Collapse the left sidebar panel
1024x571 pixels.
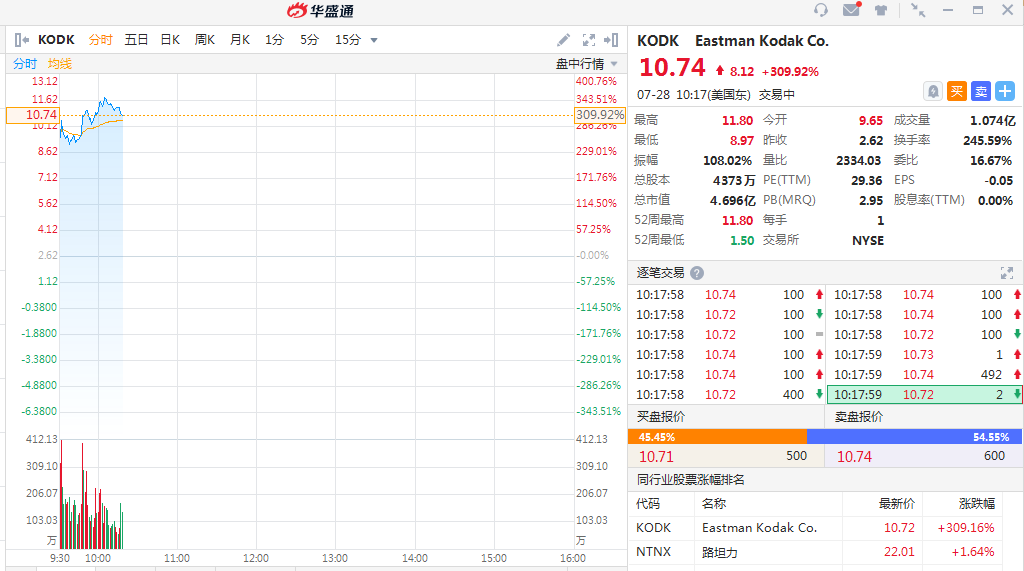[x=22, y=40]
